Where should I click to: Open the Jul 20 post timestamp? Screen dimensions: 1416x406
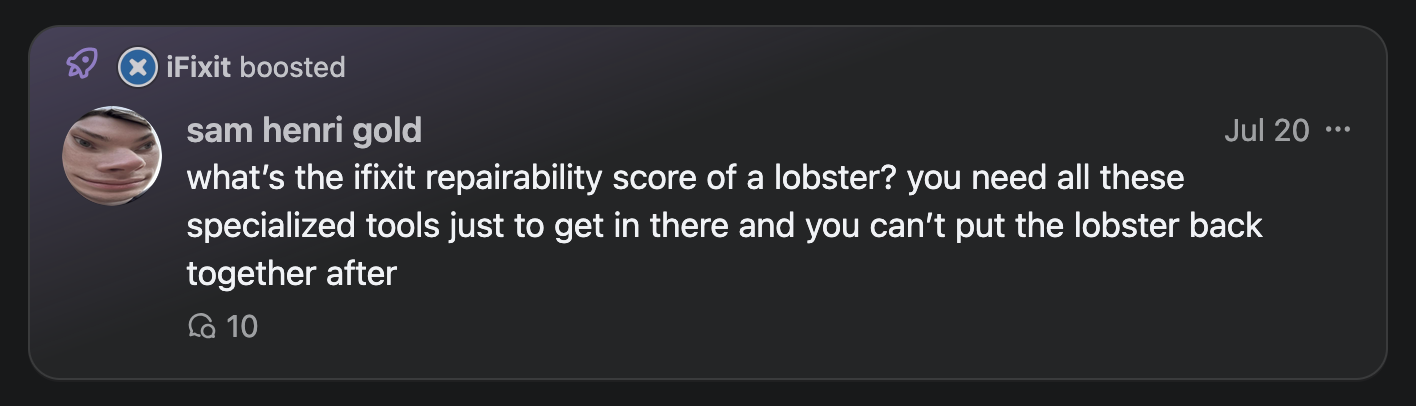[1266, 130]
